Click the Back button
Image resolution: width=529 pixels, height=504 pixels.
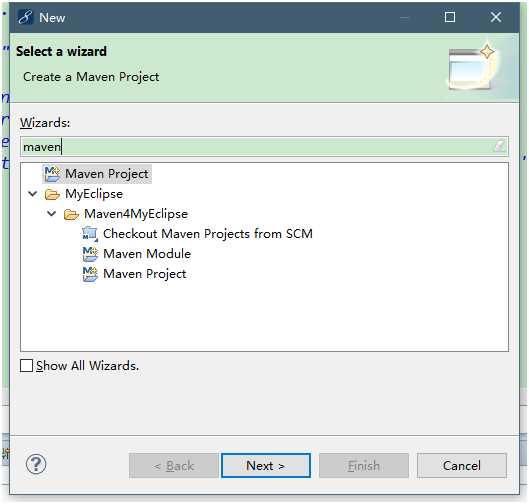pyautogui.click(x=174, y=466)
